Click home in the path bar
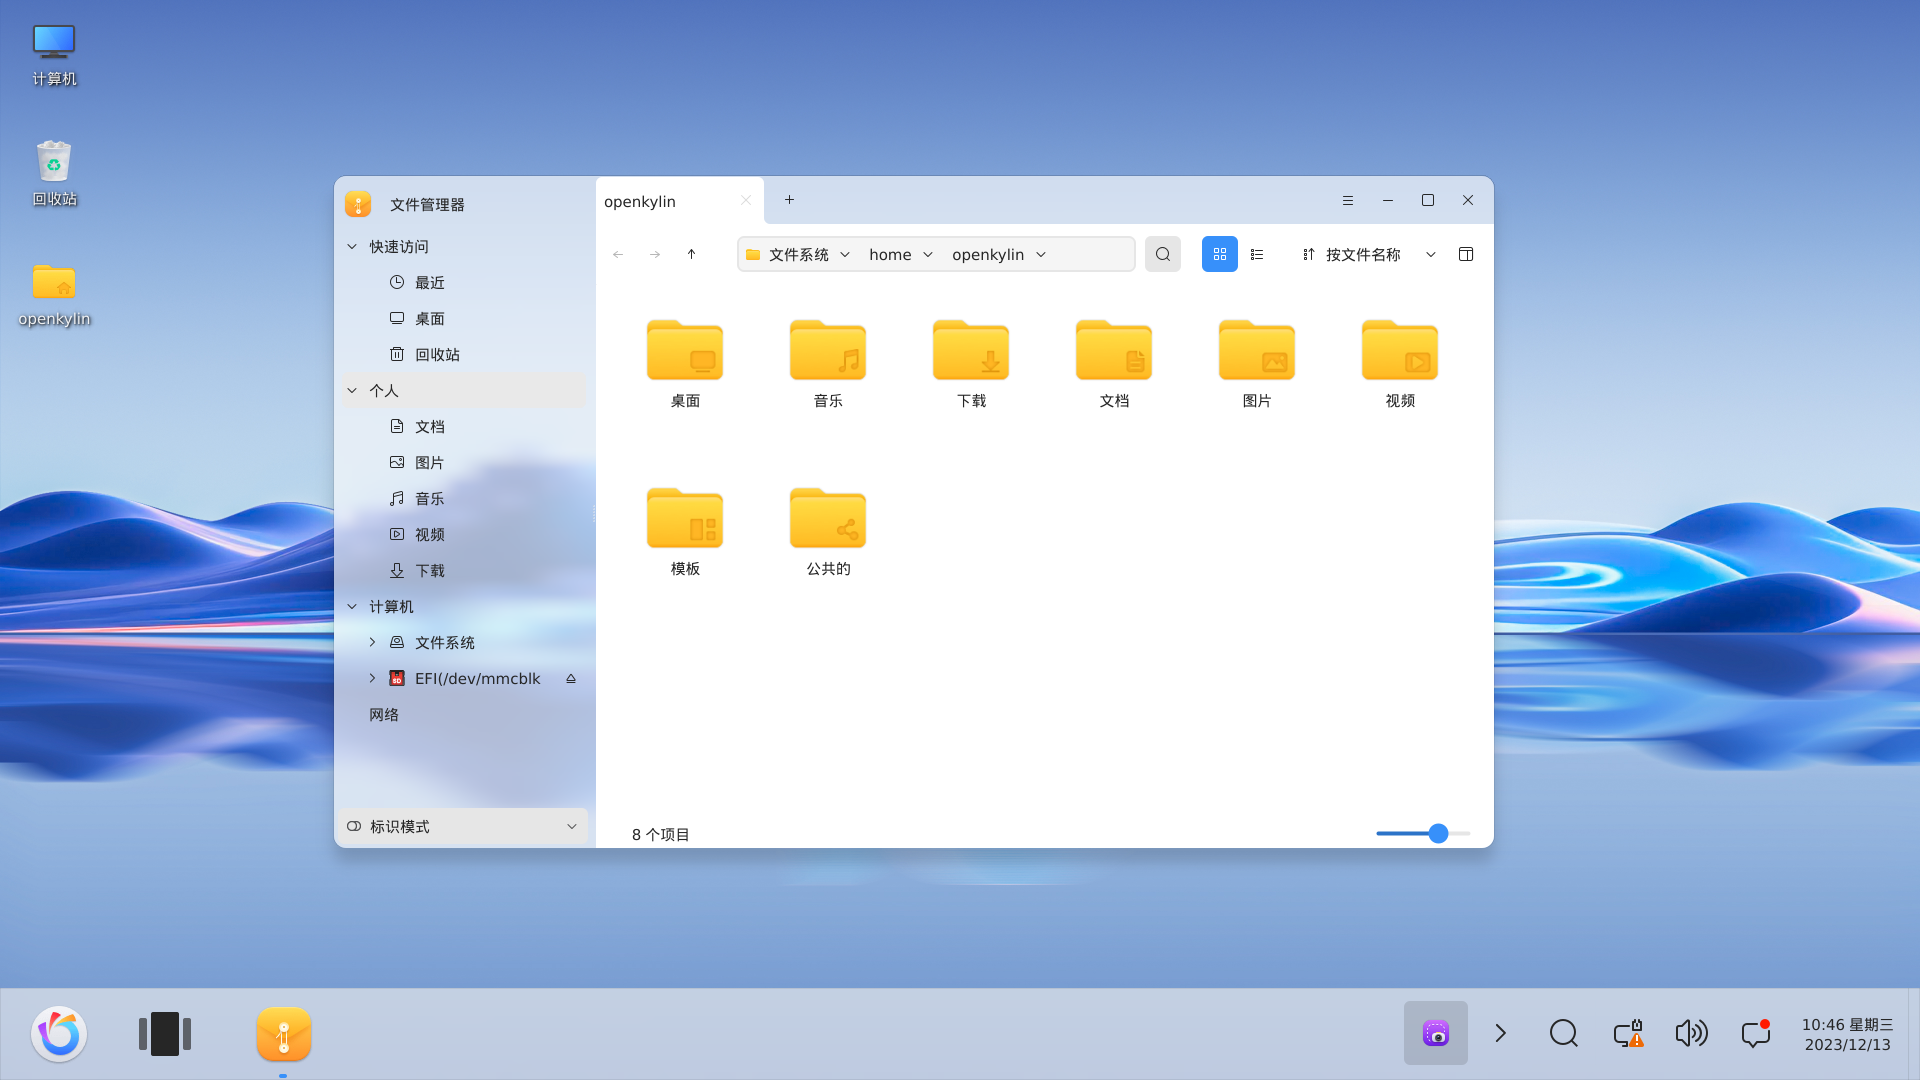The width and height of the screenshot is (1920, 1080). (x=890, y=255)
